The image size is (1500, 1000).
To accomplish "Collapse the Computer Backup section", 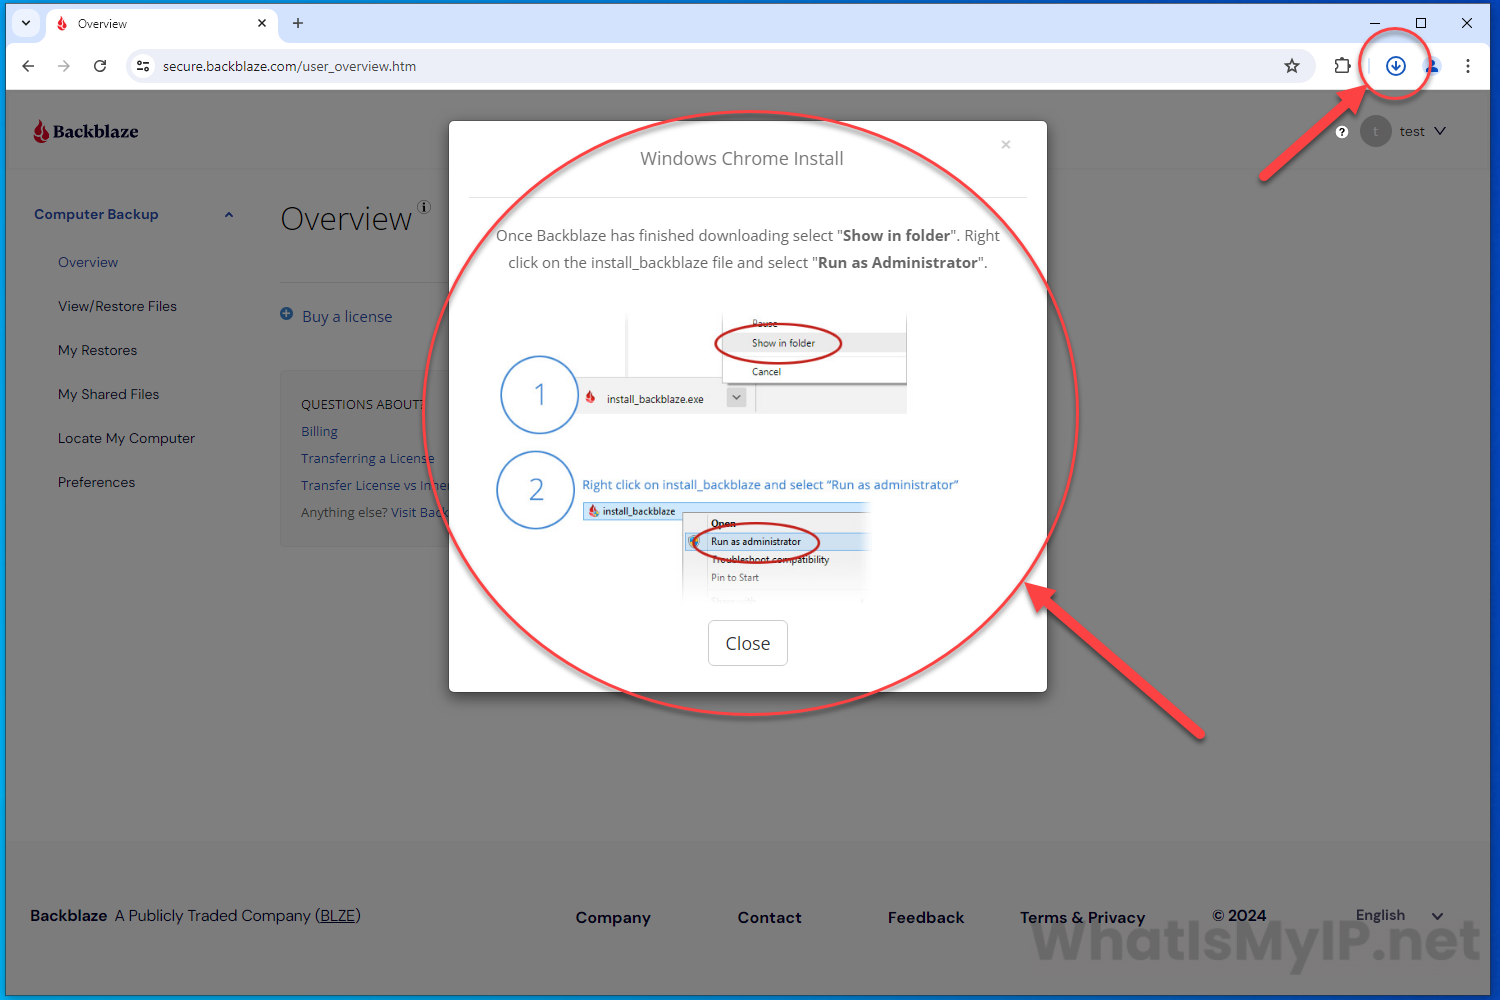I will pos(229,214).
